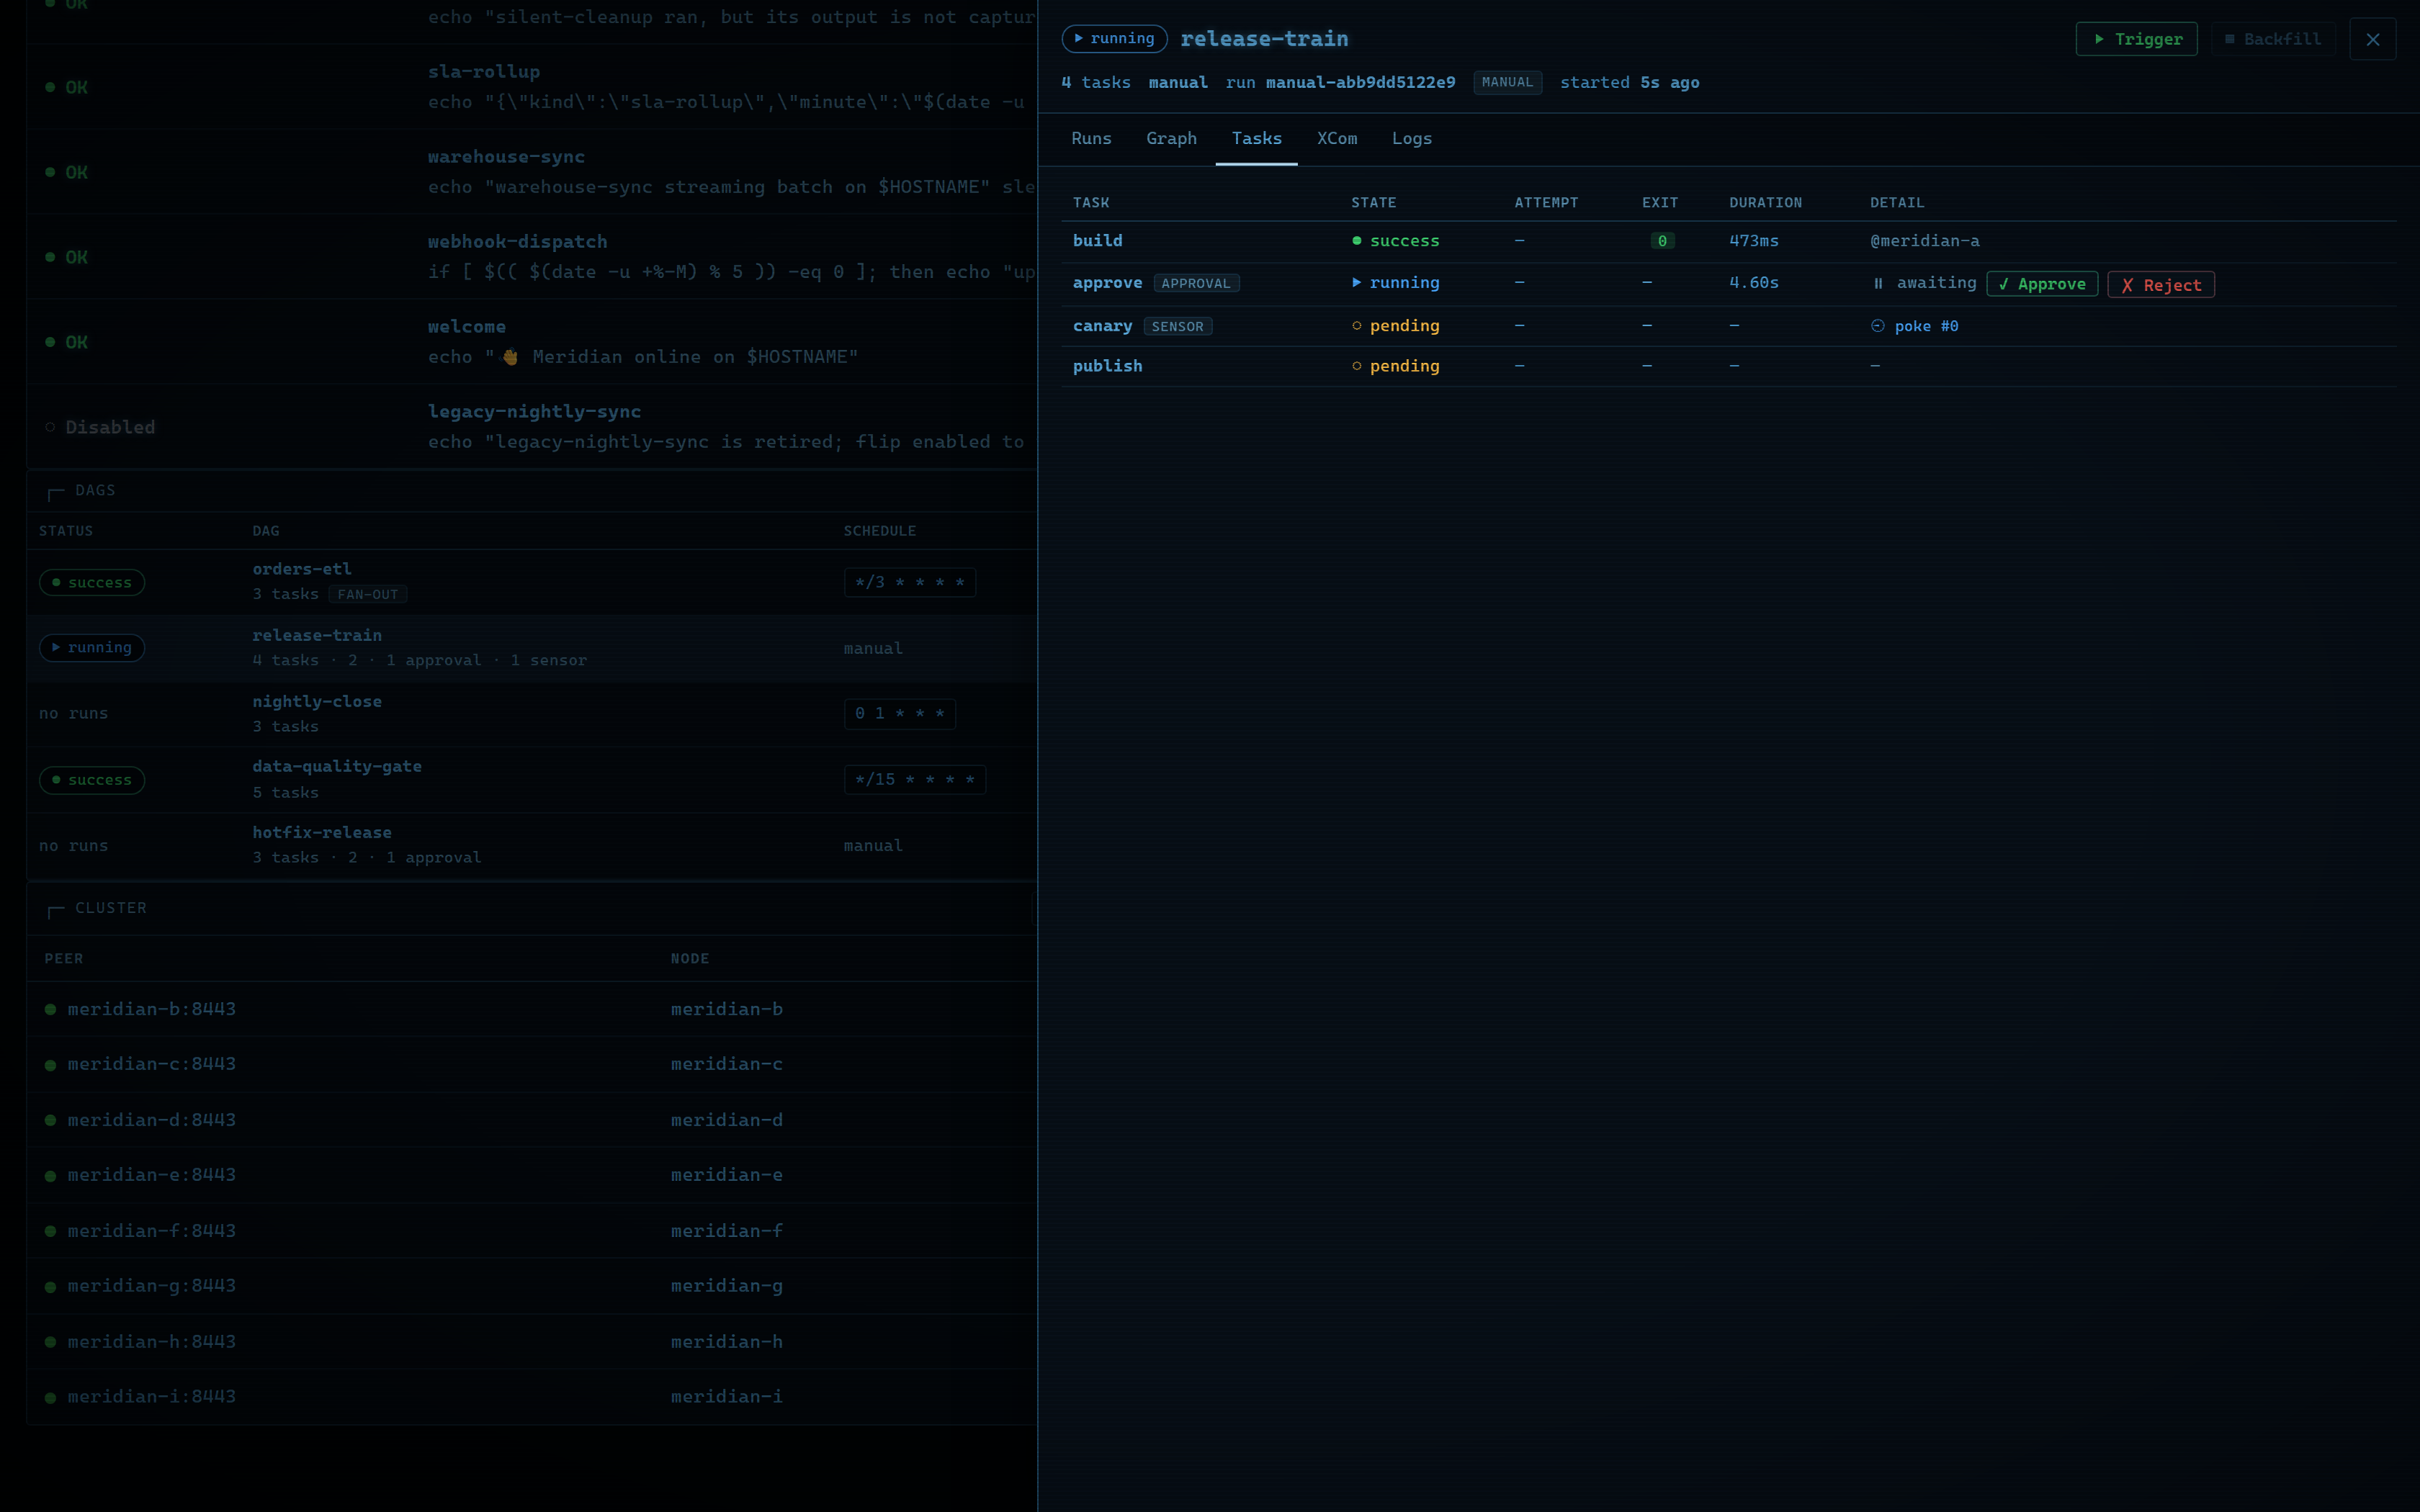The image size is (2420, 1512).
Task: Collapse the CLUSTER section header
Action: click(x=110, y=909)
